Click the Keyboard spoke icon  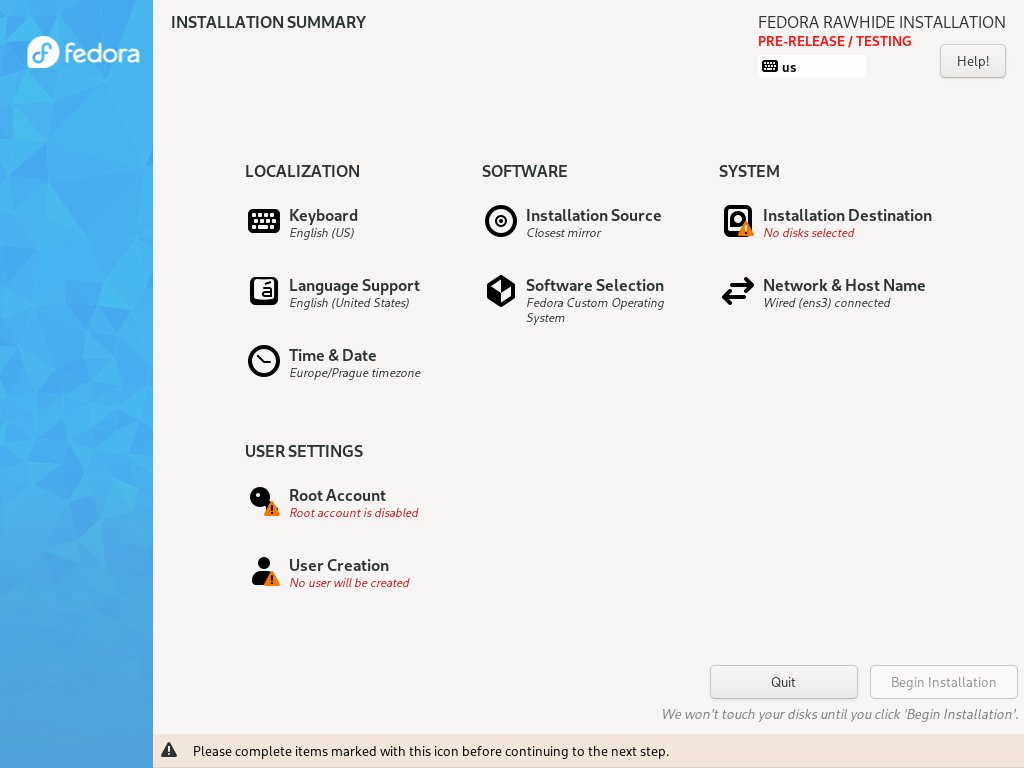coord(264,221)
